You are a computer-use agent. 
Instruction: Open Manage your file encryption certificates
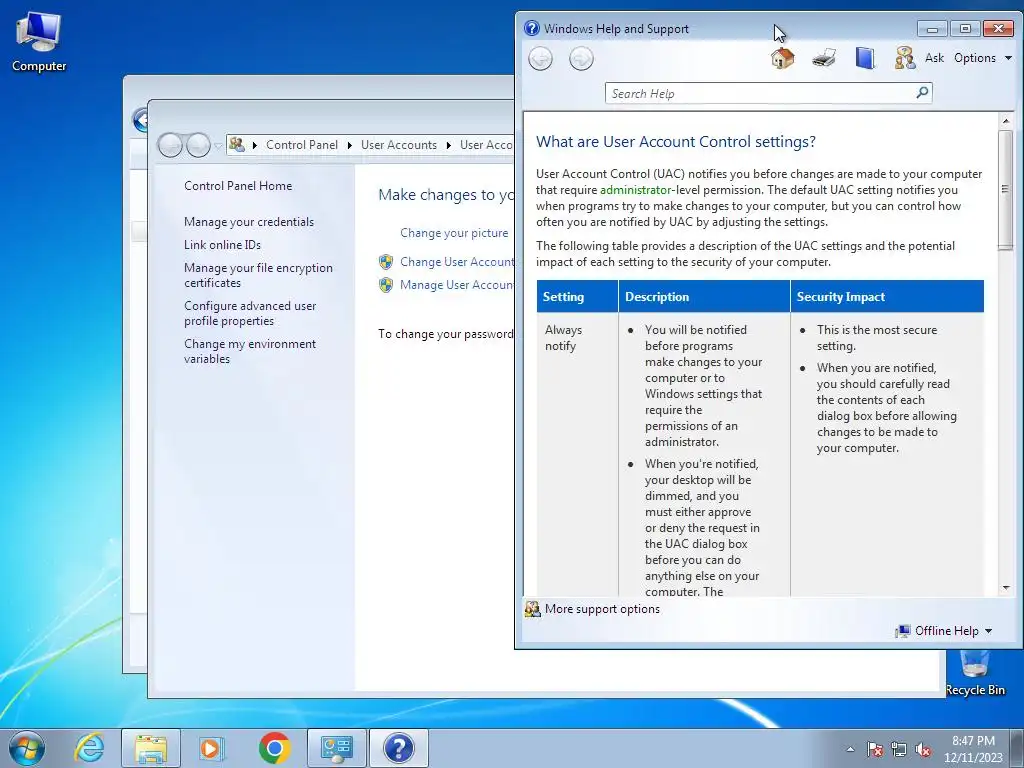(x=258, y=275)
